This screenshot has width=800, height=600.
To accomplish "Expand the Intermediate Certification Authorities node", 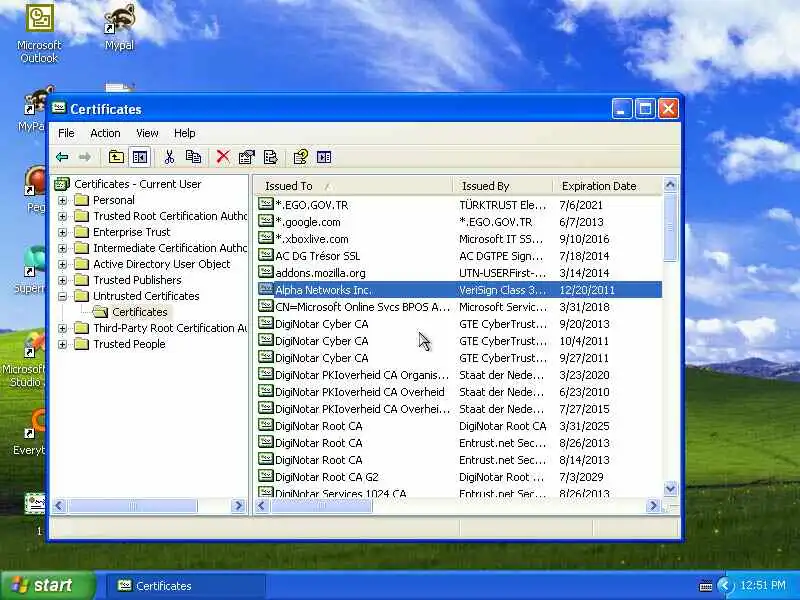I will point(62,248).
